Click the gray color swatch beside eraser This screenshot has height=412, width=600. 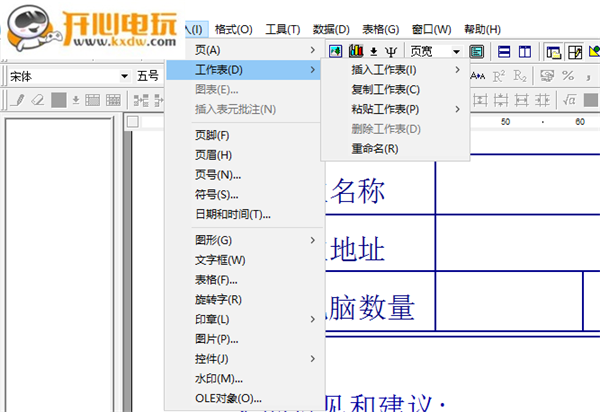(x=59, y=100)
